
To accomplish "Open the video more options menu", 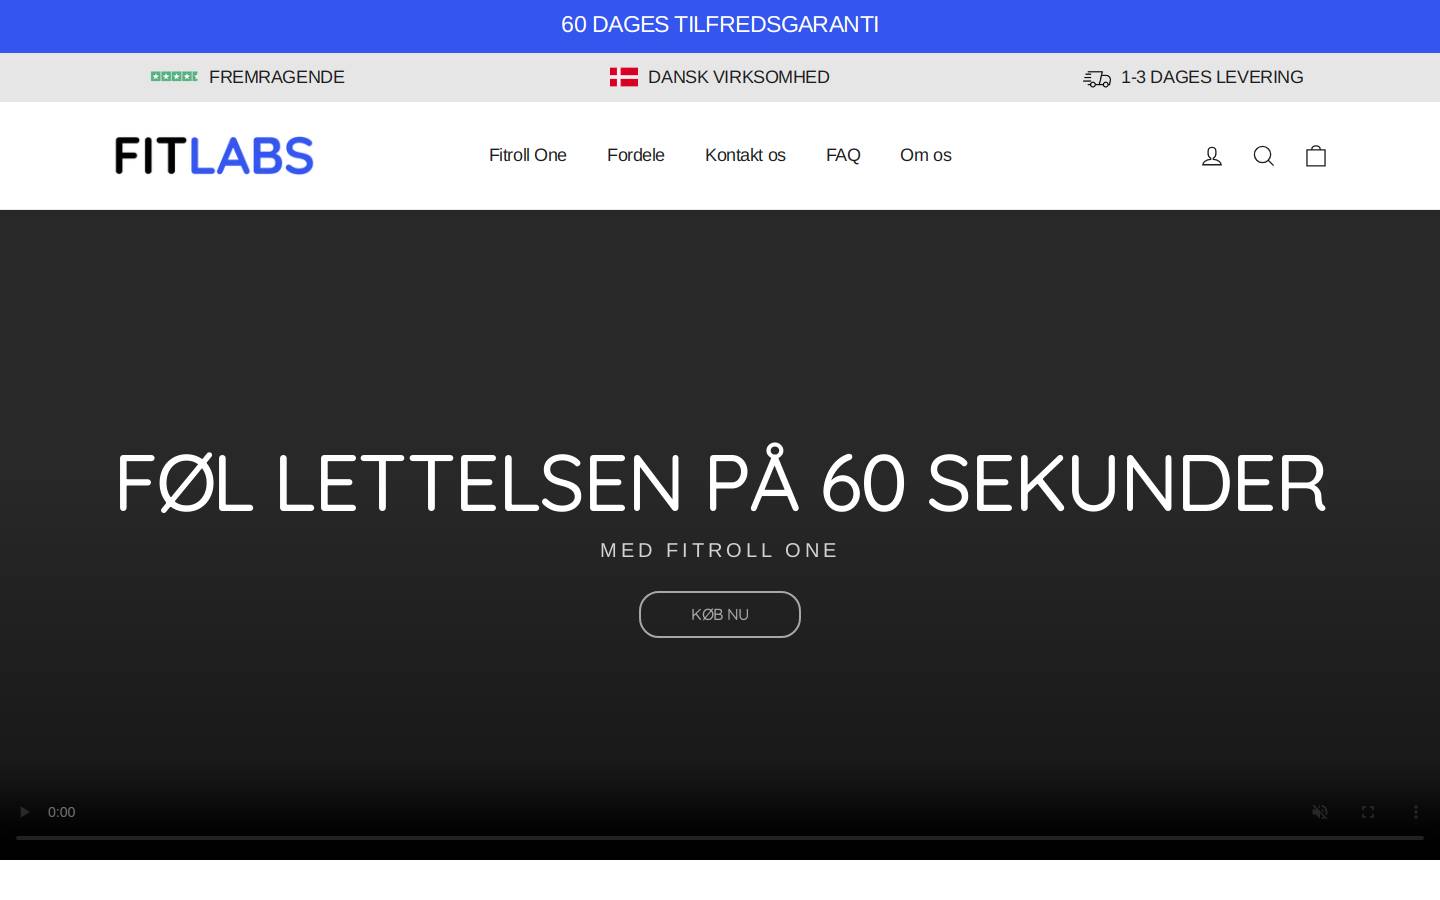I will pos(1415,812).
